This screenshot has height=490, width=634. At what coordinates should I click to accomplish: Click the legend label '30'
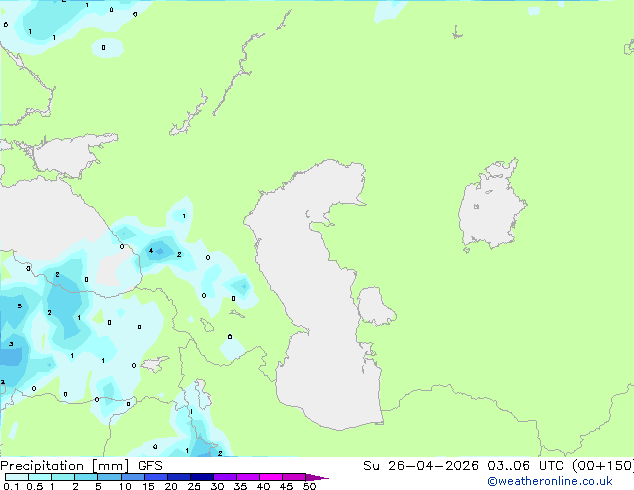(x=217, y=486)
